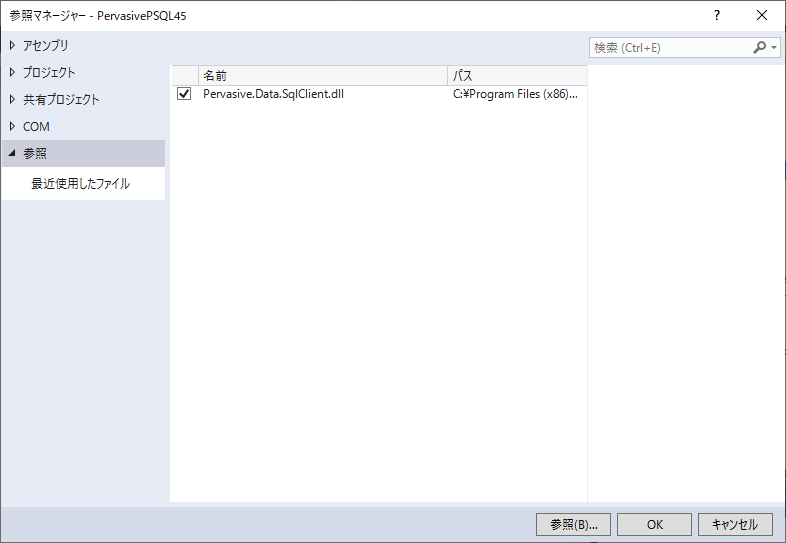This screenshot has height=543, width=786.
Task: Focus the 検索 (Ctrl+E) search field
Action: [x=668, y=47]
